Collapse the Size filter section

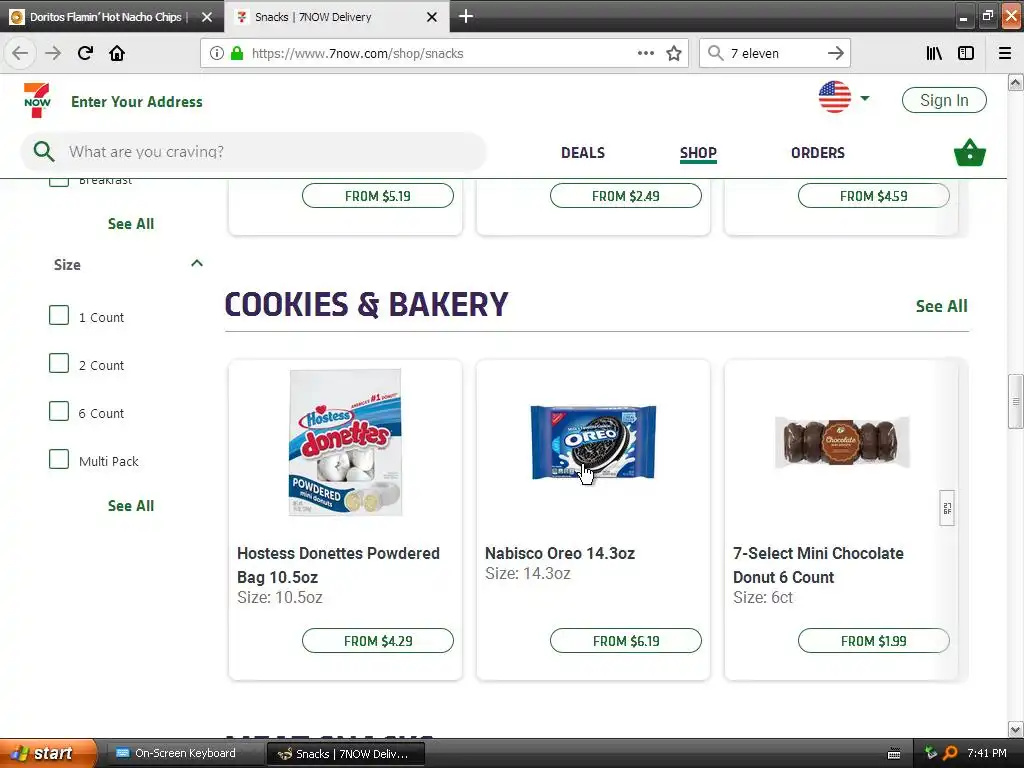[x=197, y=263]
